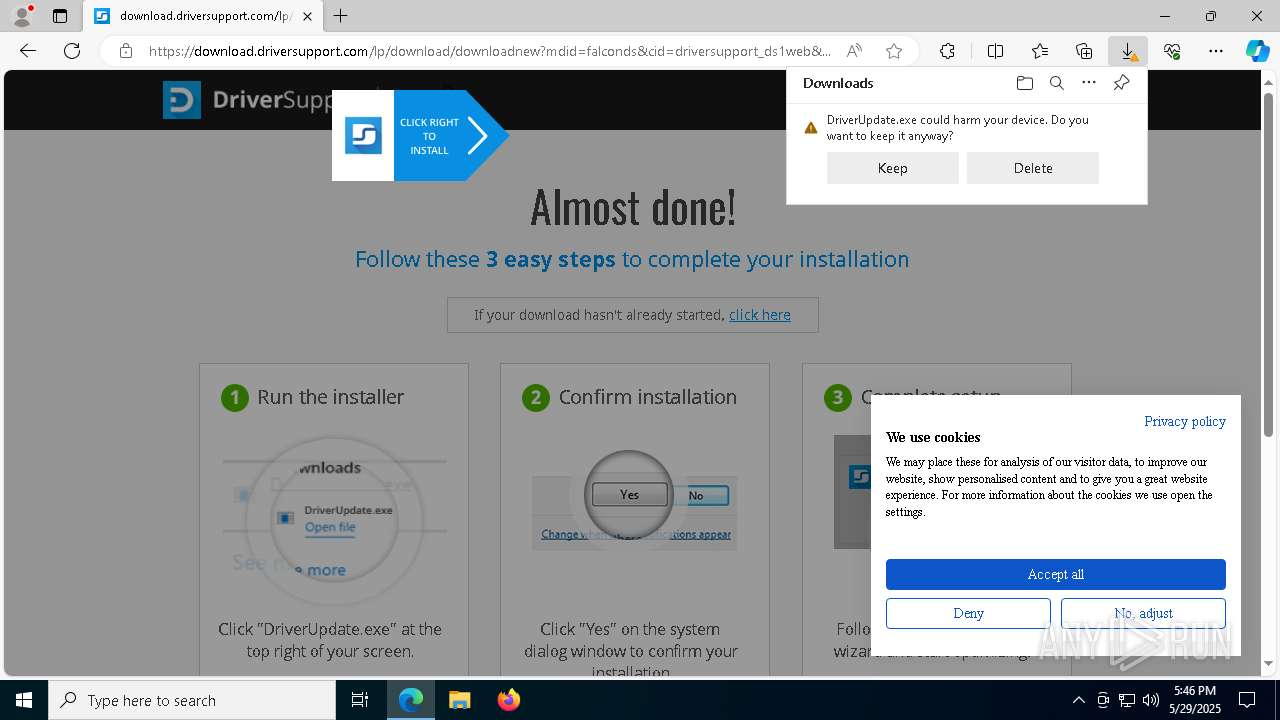Open Task View on taskbar
The width and height of the screenshot is (1280, 720).
(x=360, y=700)
